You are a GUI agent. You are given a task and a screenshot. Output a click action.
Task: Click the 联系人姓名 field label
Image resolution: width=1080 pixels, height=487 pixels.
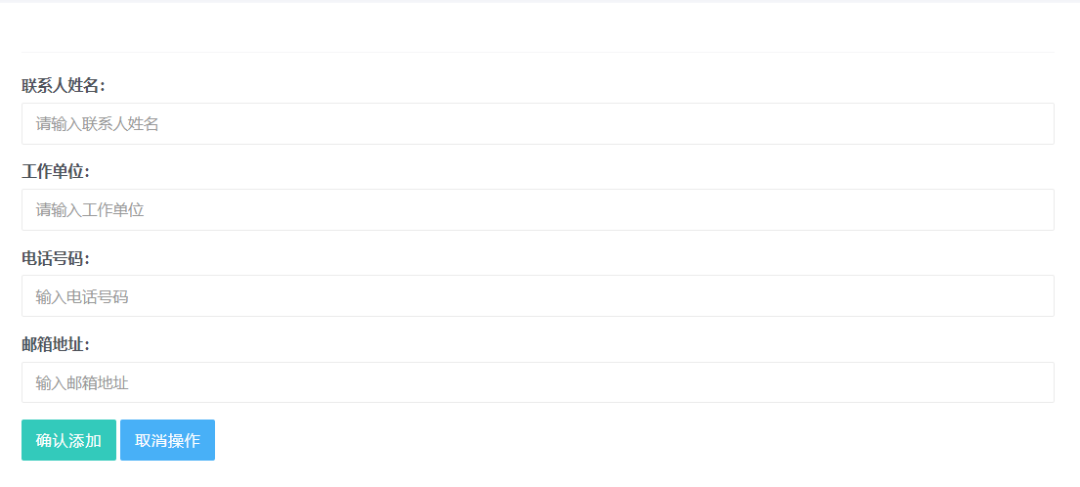[63, 86]
